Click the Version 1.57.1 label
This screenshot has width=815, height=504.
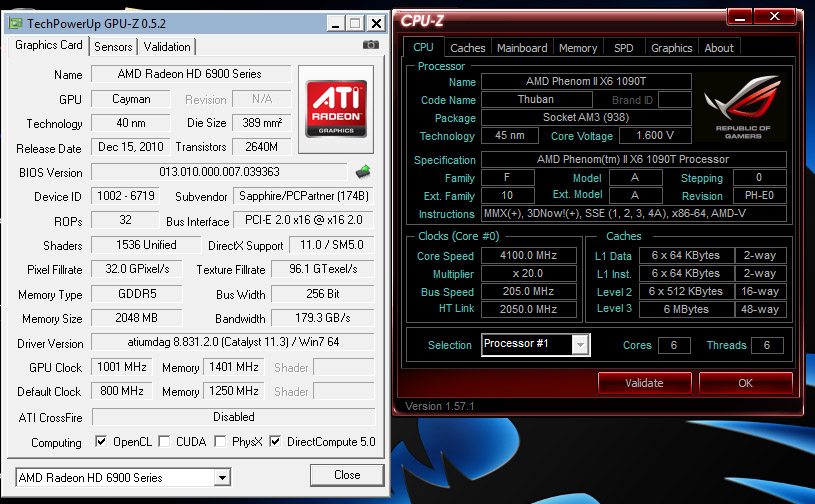pos(440,406)
